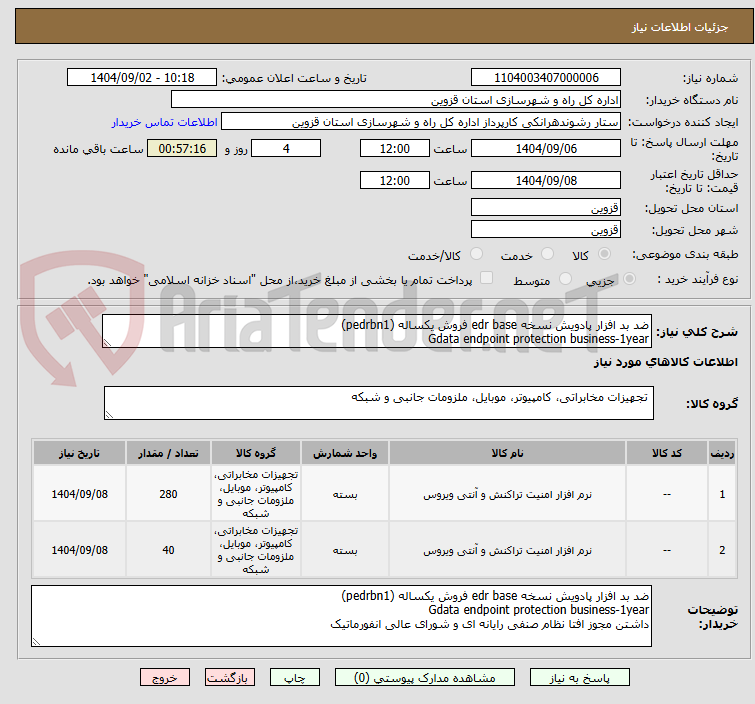Click the واحد شمارش column header
This screenshot has width=755, height=704.
[345, 453]
